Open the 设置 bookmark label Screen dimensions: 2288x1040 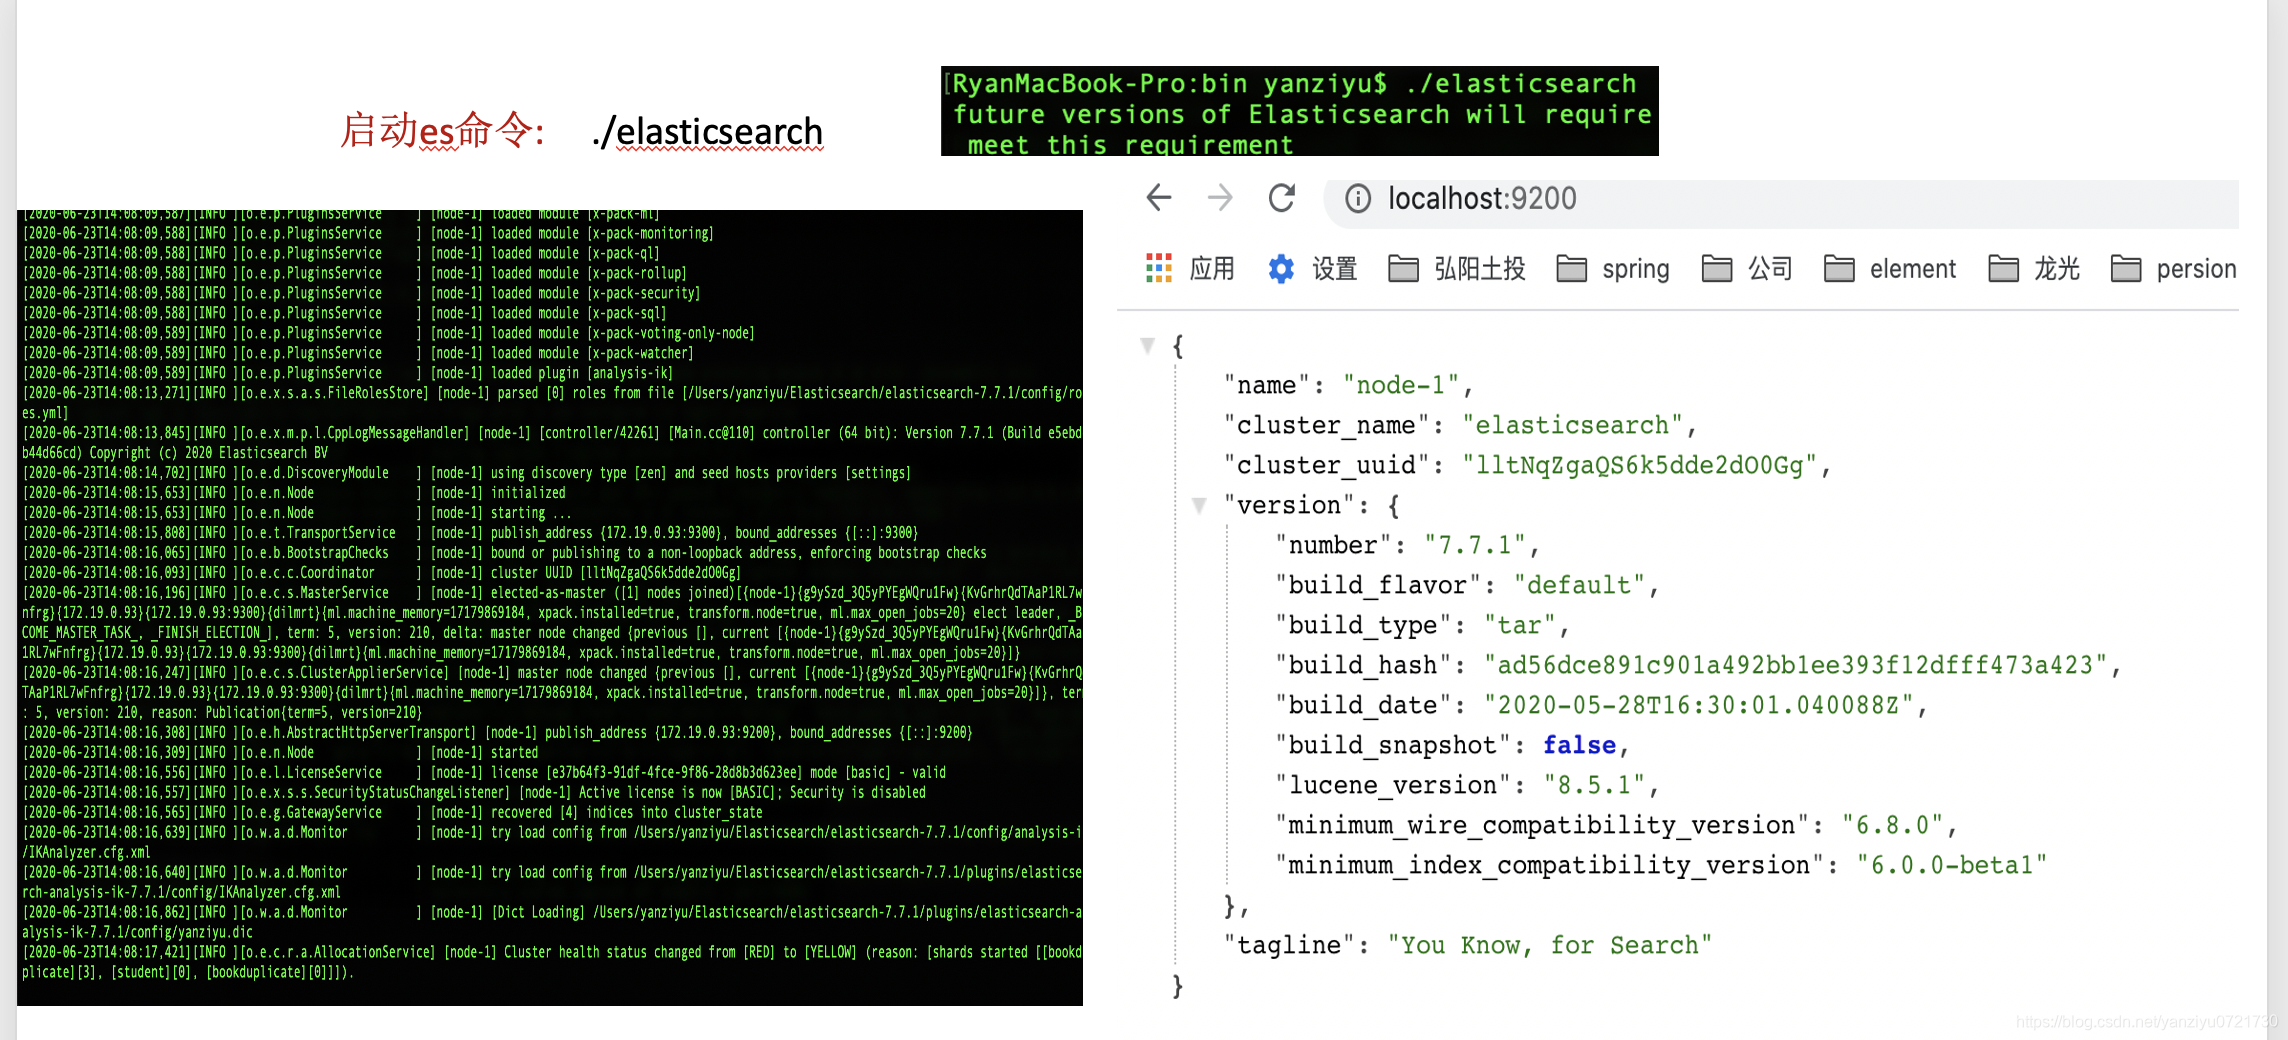(x=1335, y=269)
